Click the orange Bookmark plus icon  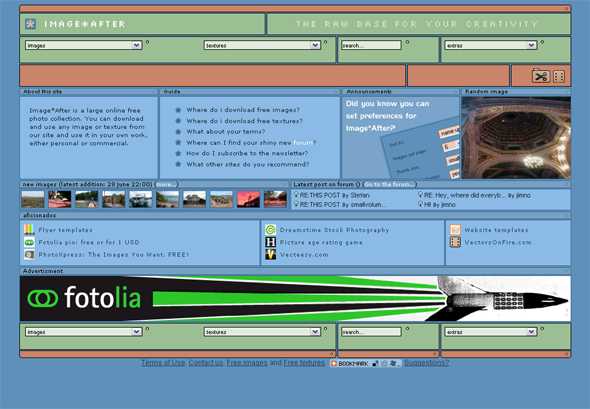coord(333,363)
